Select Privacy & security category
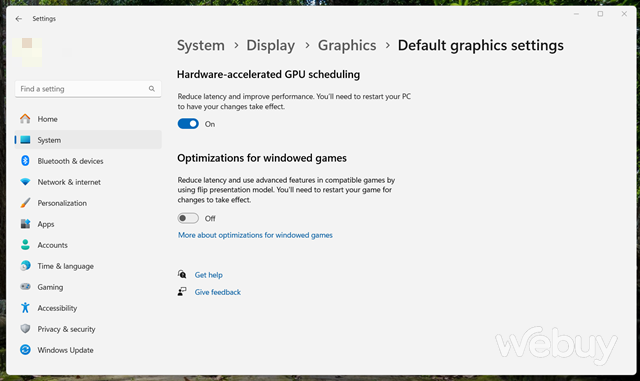The height and width of the screenshot is (381, 640). coord(88,329)
